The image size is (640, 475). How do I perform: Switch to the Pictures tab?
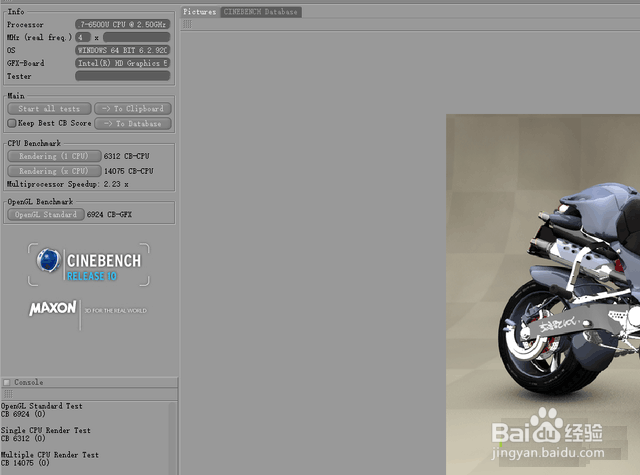pyautogui.click(x=200, y=12)
